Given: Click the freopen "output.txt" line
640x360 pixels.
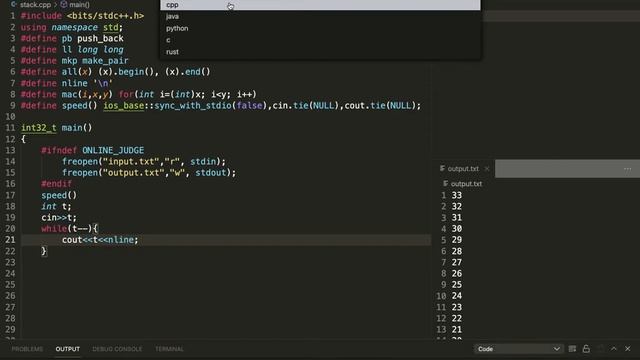Looking at the screenshot, I should (149, 173).
